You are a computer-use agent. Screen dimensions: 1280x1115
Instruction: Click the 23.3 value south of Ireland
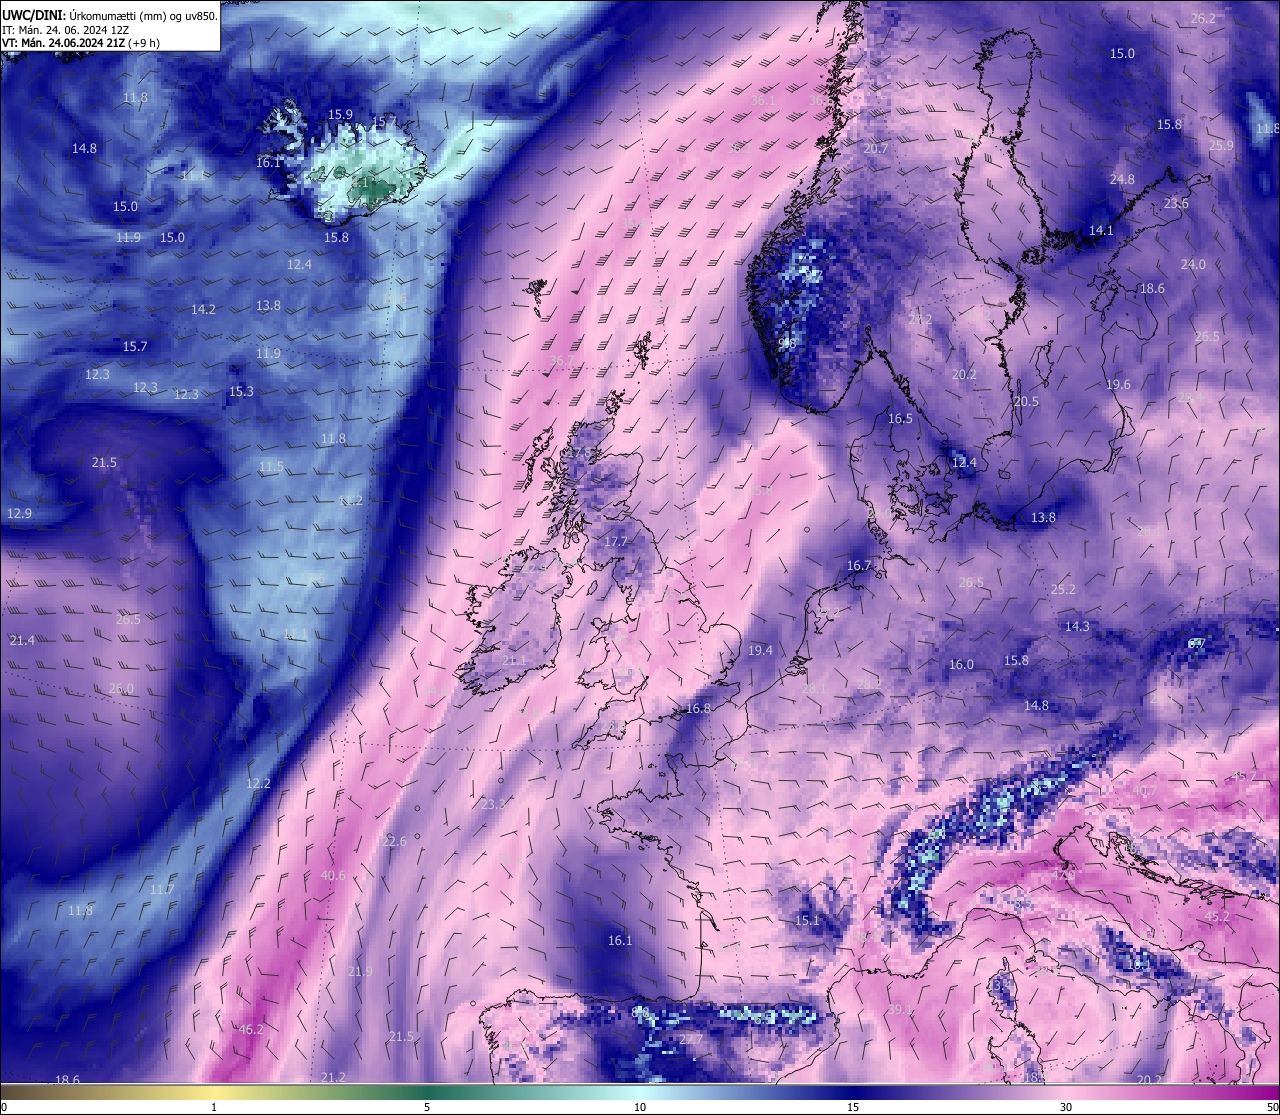(493, 805)
